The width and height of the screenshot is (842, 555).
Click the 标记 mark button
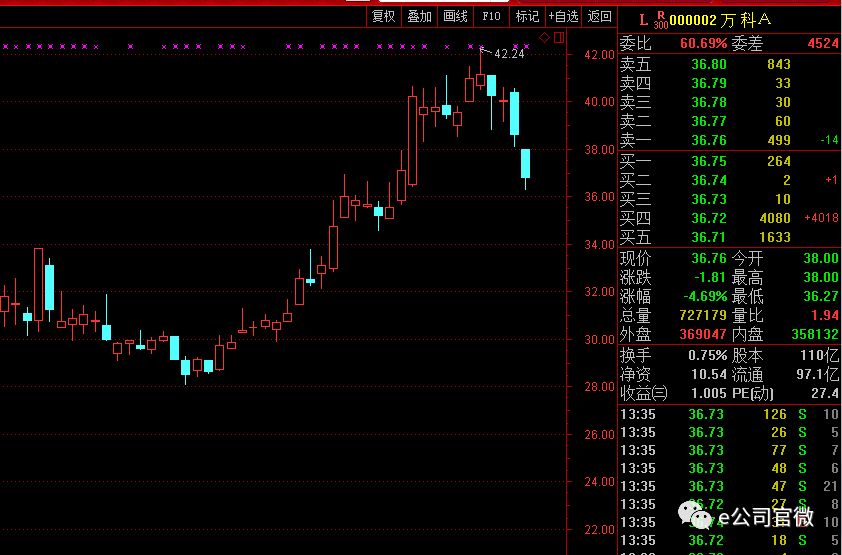pos(527,17)
